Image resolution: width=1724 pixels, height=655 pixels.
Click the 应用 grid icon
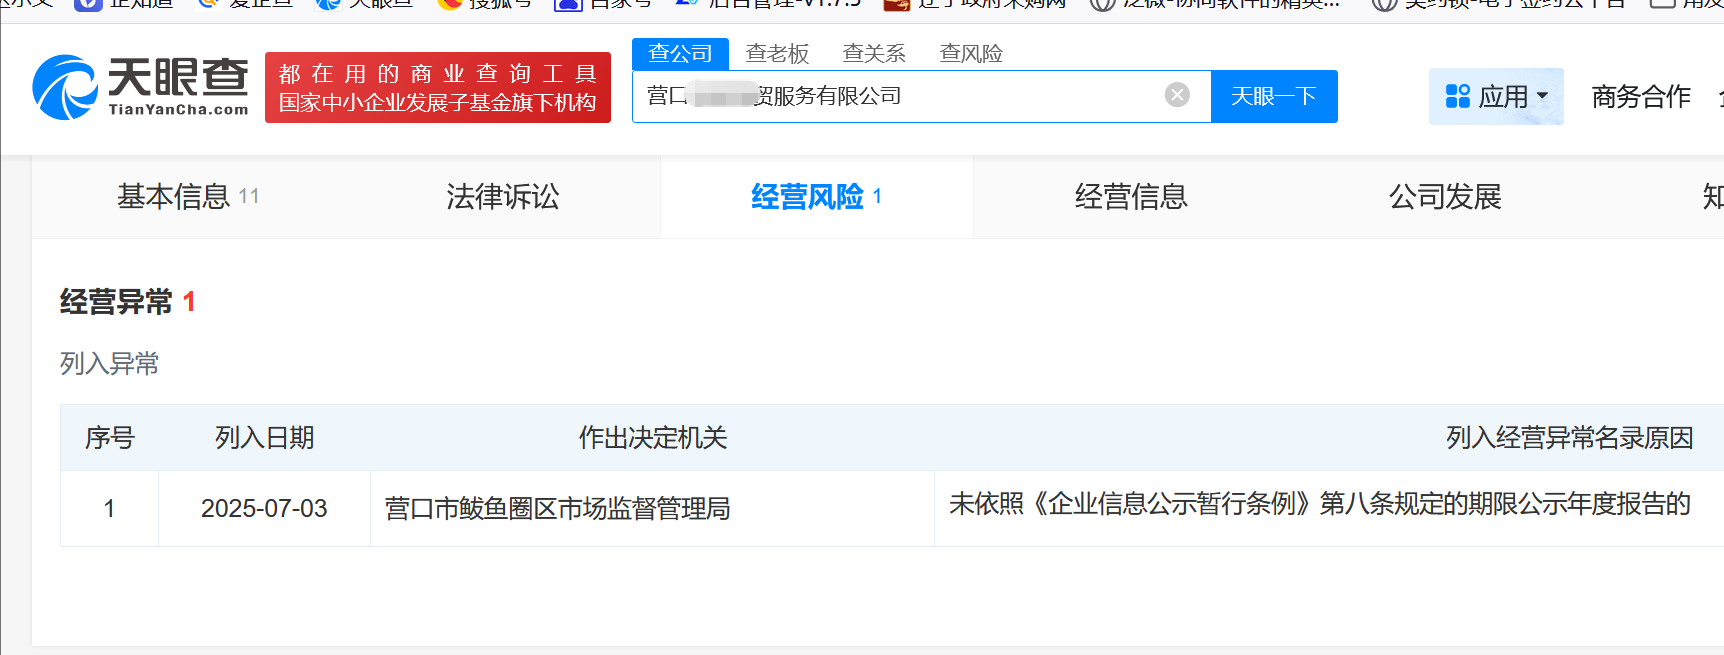point(1458,96)
